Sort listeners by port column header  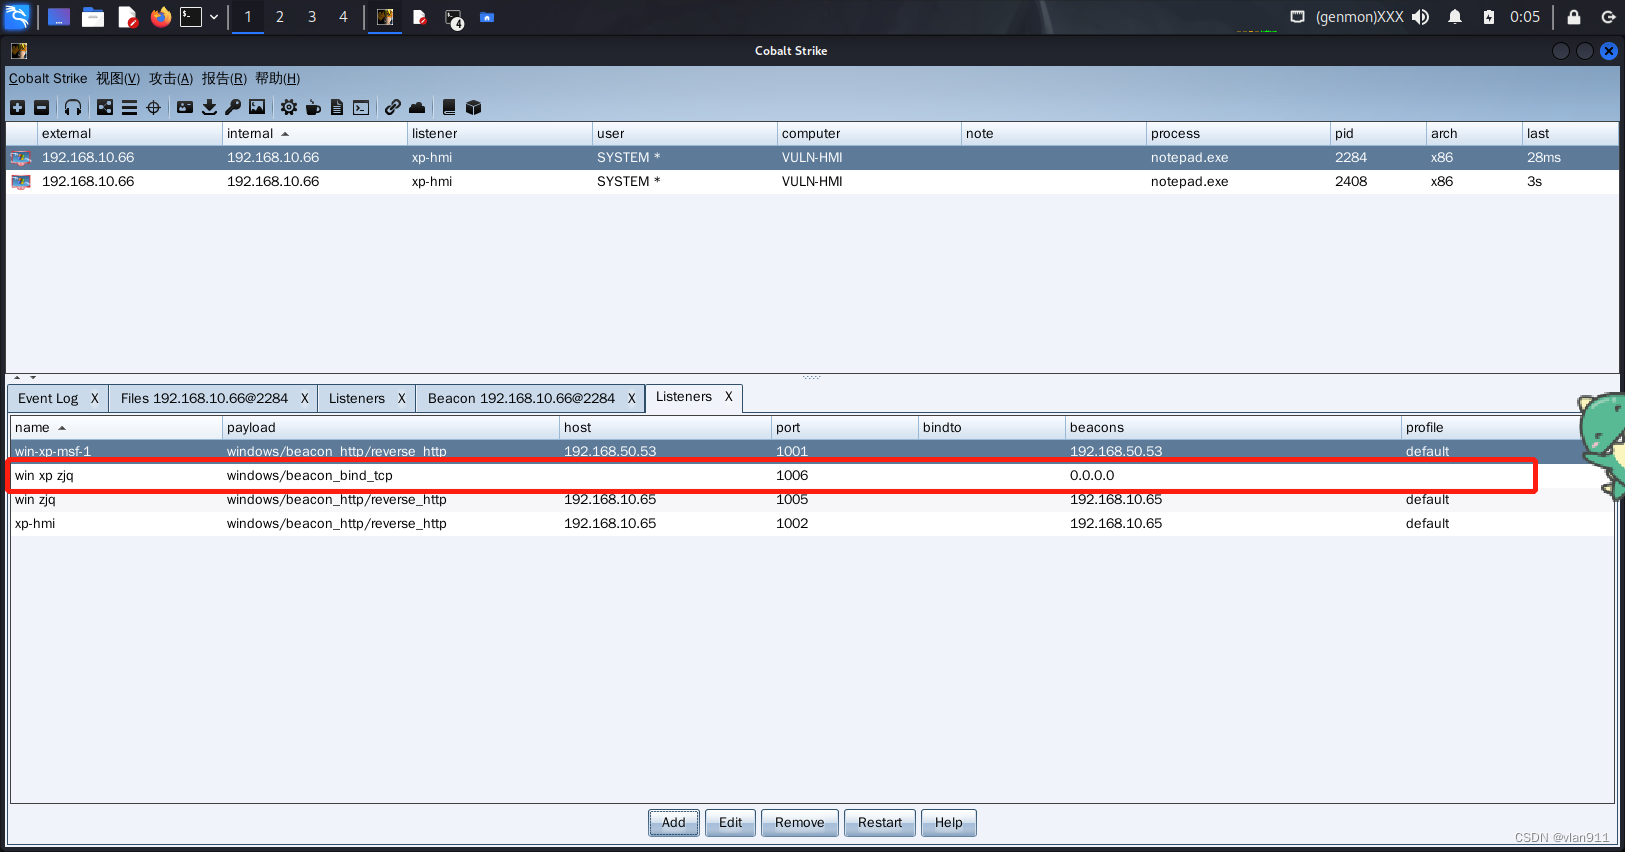pos(845,428)
